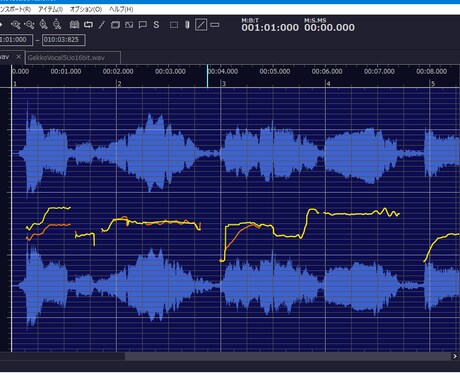
Task: Open the ヘルプ menu
Action: click(121, 9)
